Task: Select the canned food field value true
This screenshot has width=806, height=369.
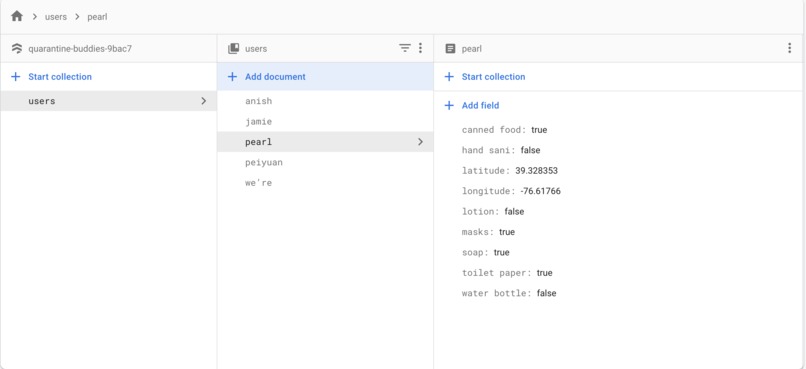Action: 539,130
